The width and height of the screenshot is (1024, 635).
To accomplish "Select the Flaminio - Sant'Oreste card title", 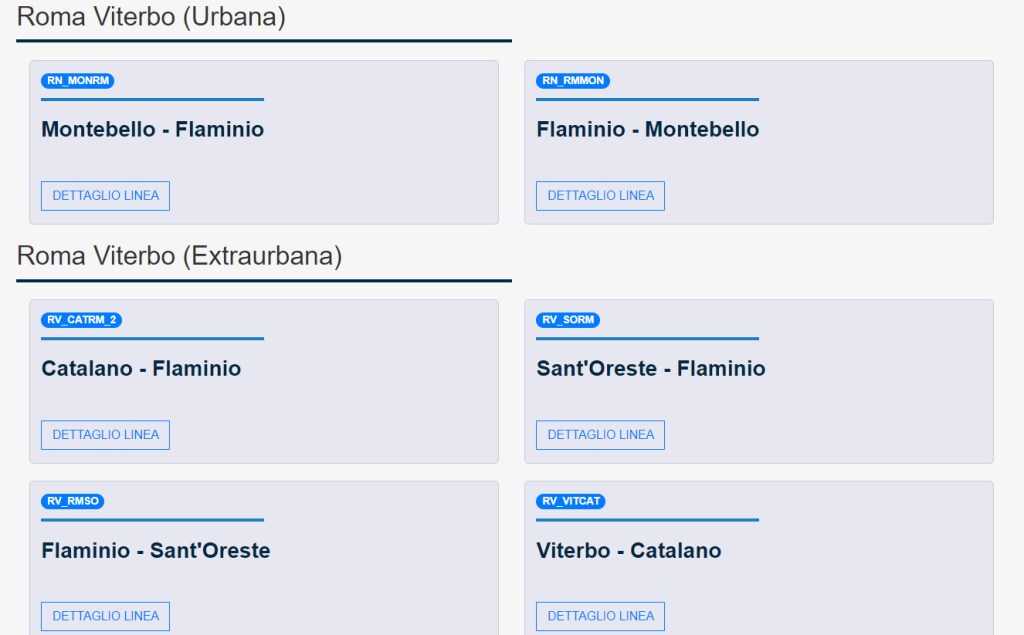I will click(155, 550).
